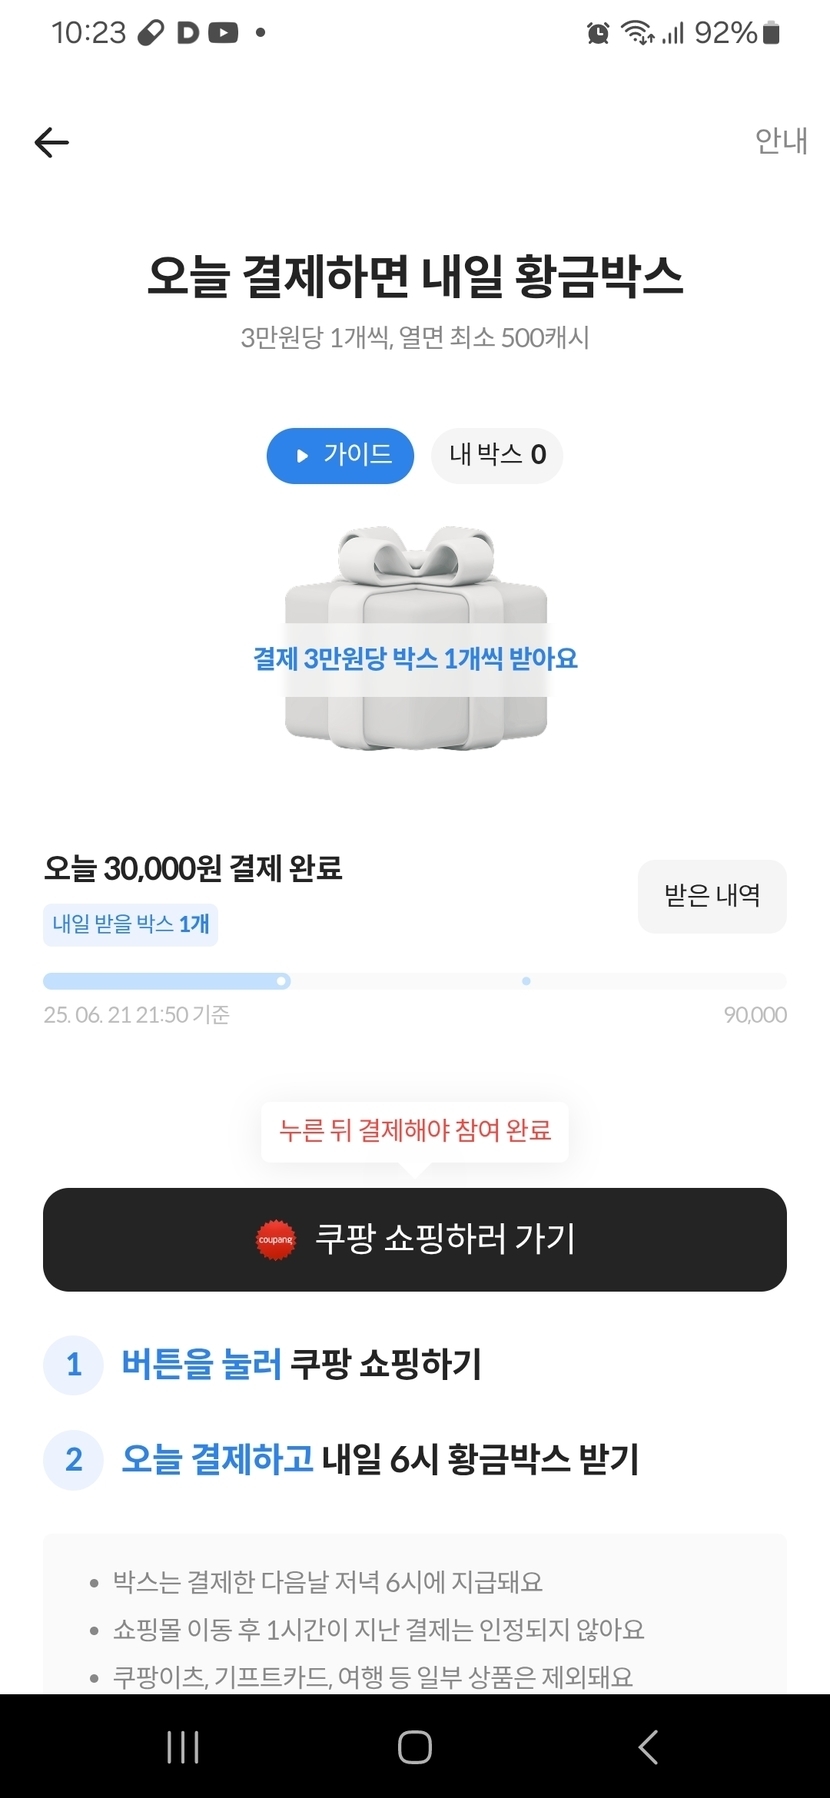Viewport: 830px width, 1798px height.
Task: Tap the step 2 number circle
Action: (73, 1460)
